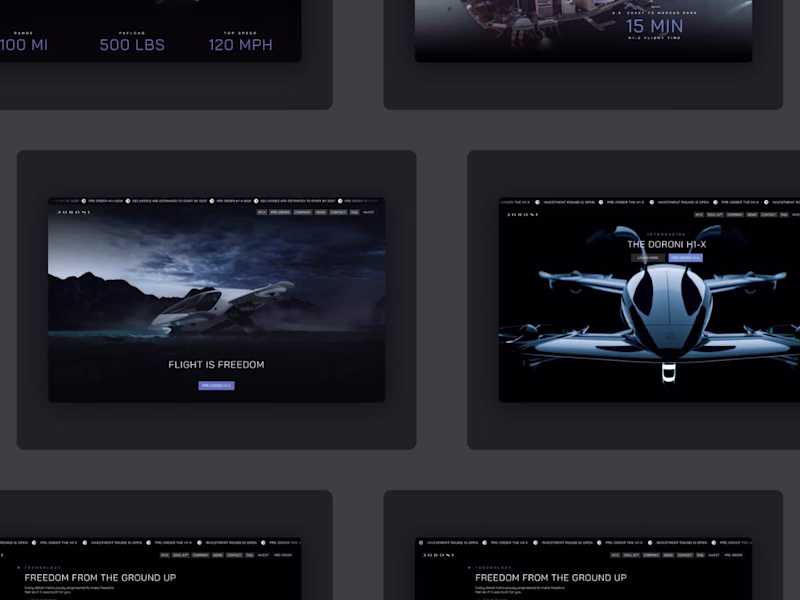Click the Learn More button under The Doroni H1-X
This screenshot has width=800, height=600.
tap(648, 258)
